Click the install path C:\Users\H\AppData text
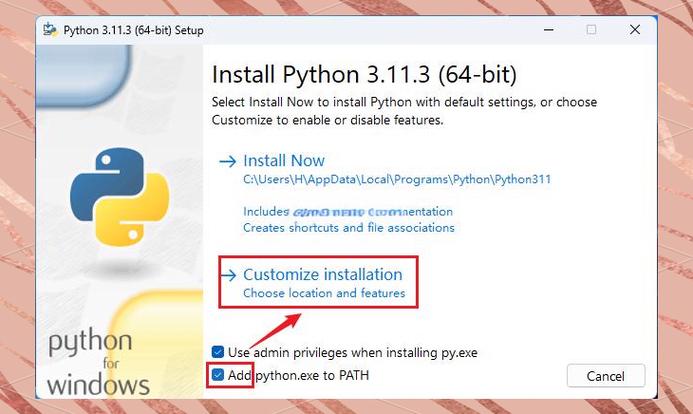This screenshot has width=693, height=414. click(x=397, y=179)
